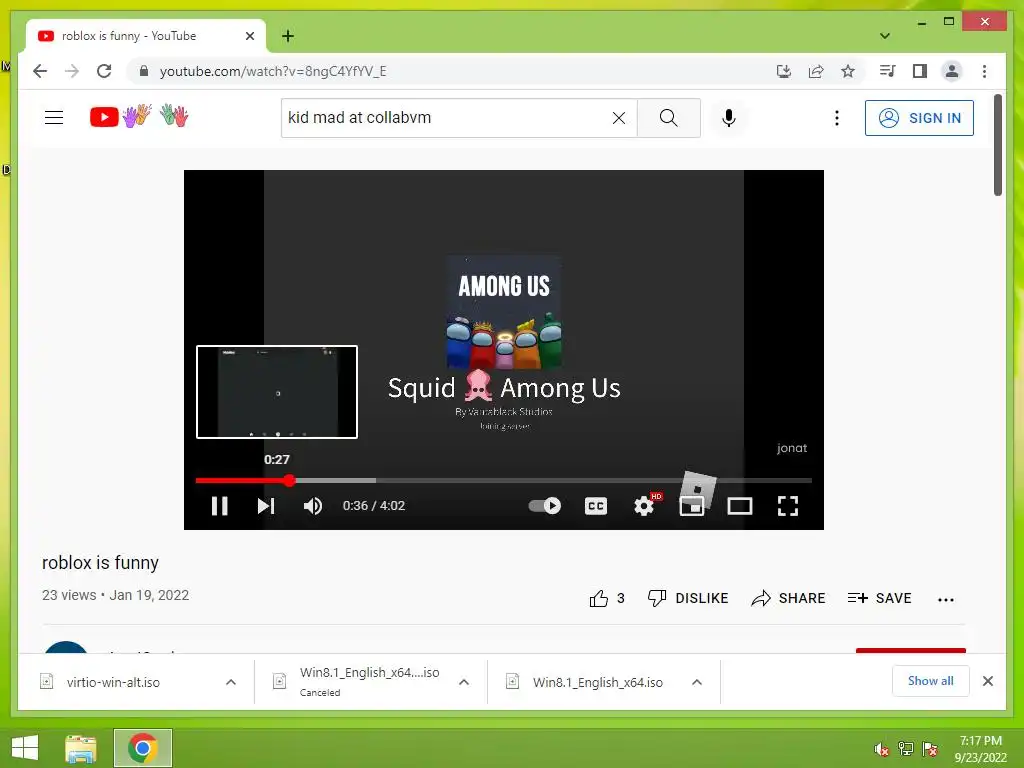Screen dimensions: 1024x768
Task: Expand options for virtio-win-alt.iso download
Action: click(231, 682)
